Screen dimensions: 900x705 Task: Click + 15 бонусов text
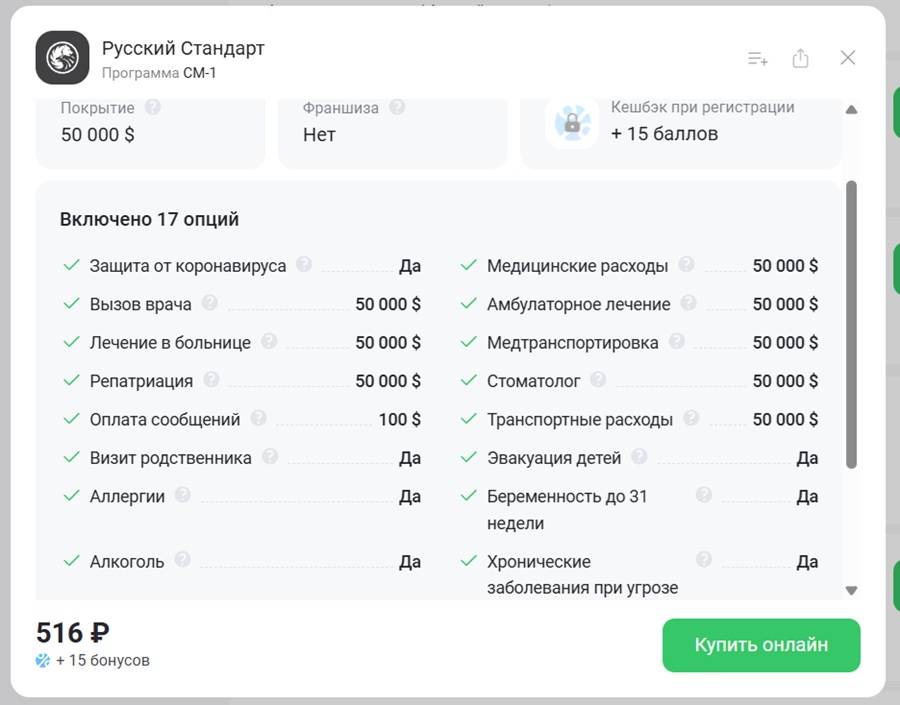(x=103, y=661)
